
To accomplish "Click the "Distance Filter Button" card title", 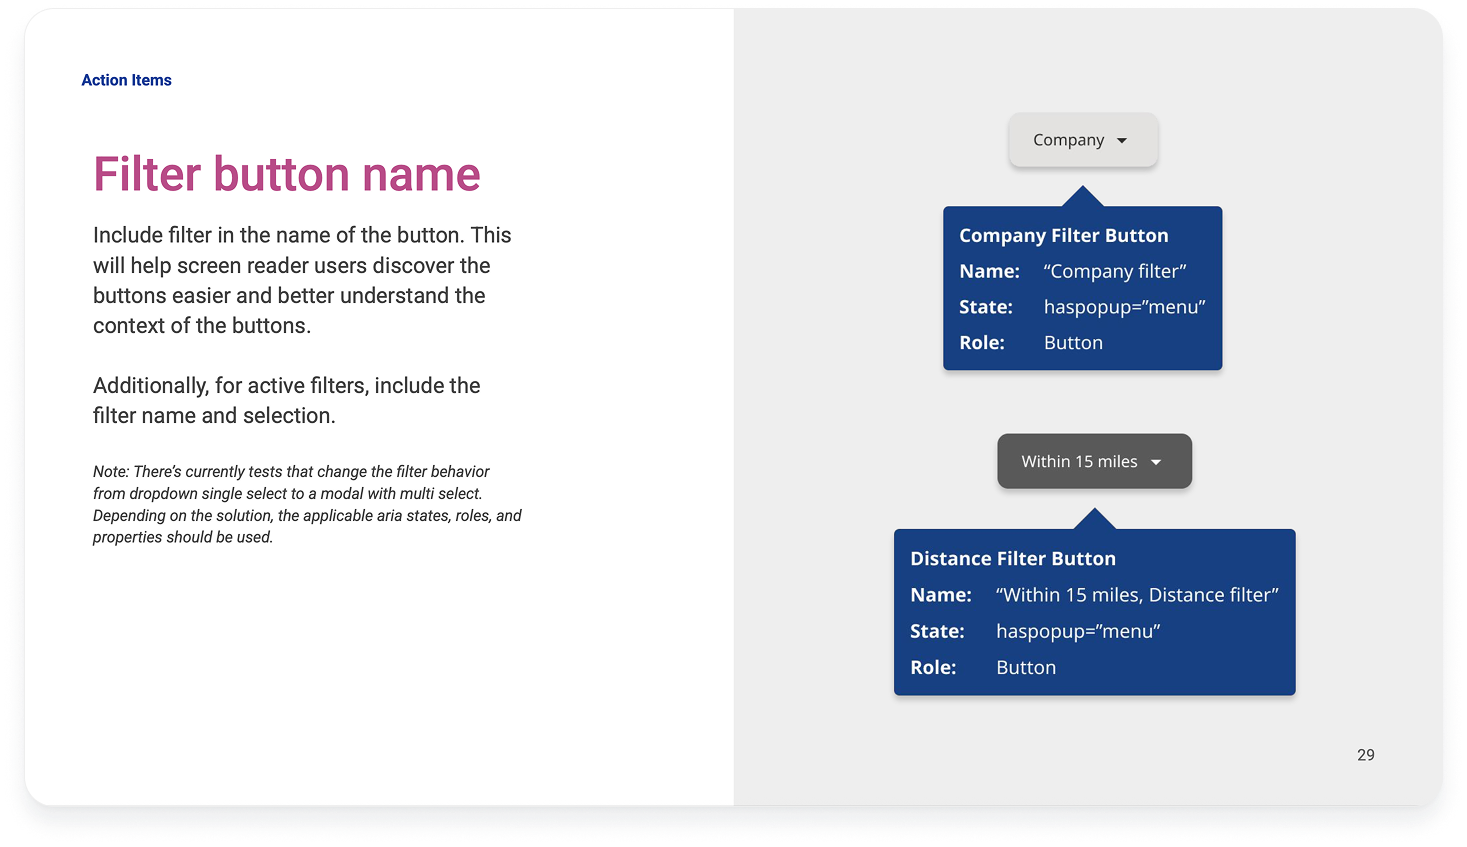I will click(x=1013, y=559).
